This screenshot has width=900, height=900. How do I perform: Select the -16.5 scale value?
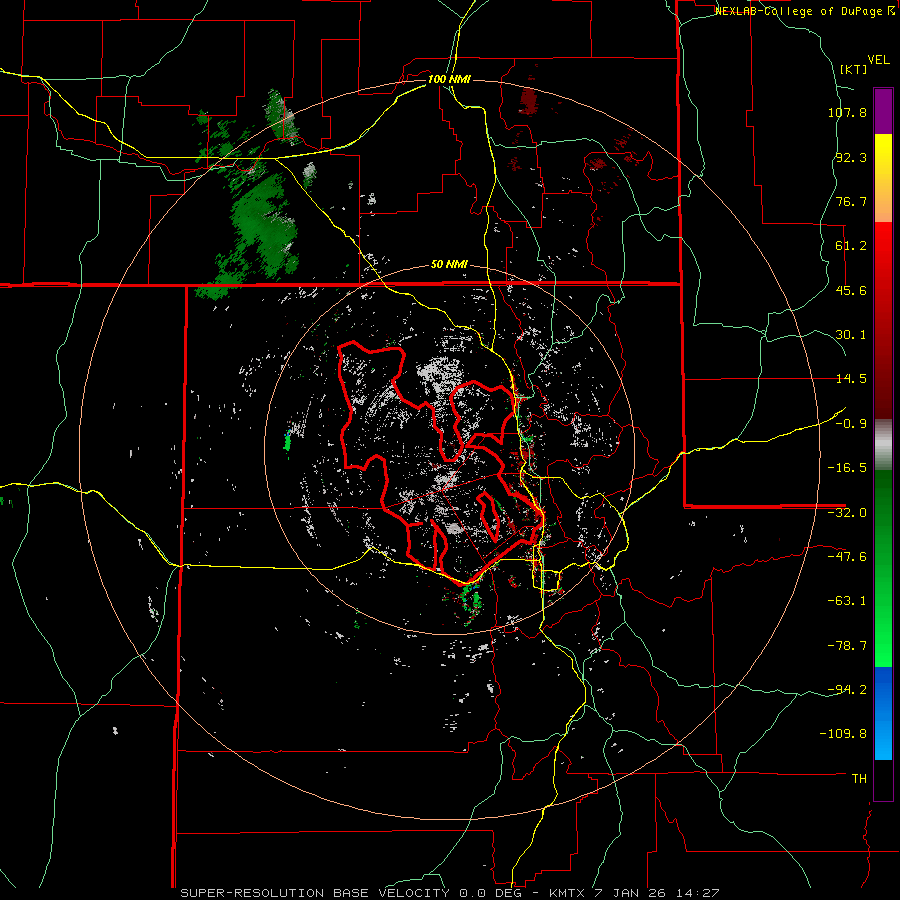[x=847, y=468]
